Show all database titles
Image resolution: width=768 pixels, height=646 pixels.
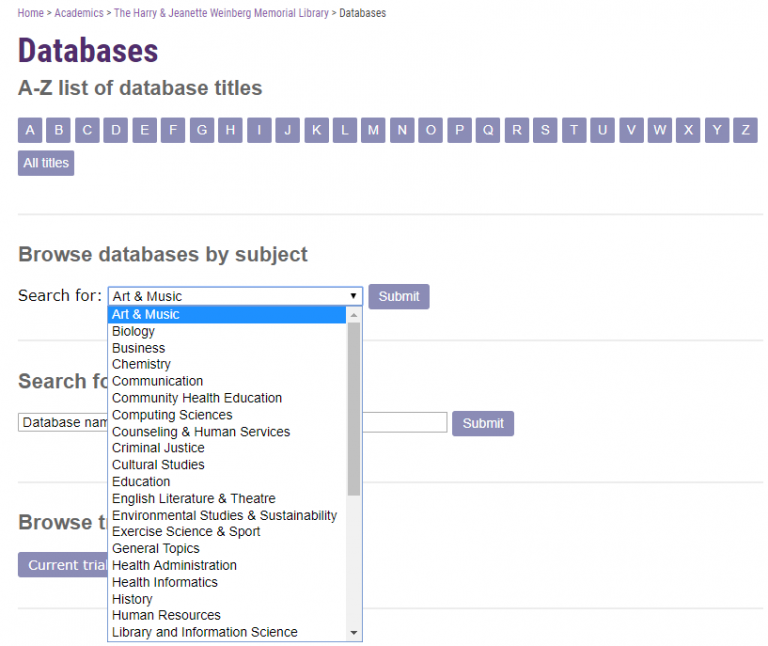[46, 163]
